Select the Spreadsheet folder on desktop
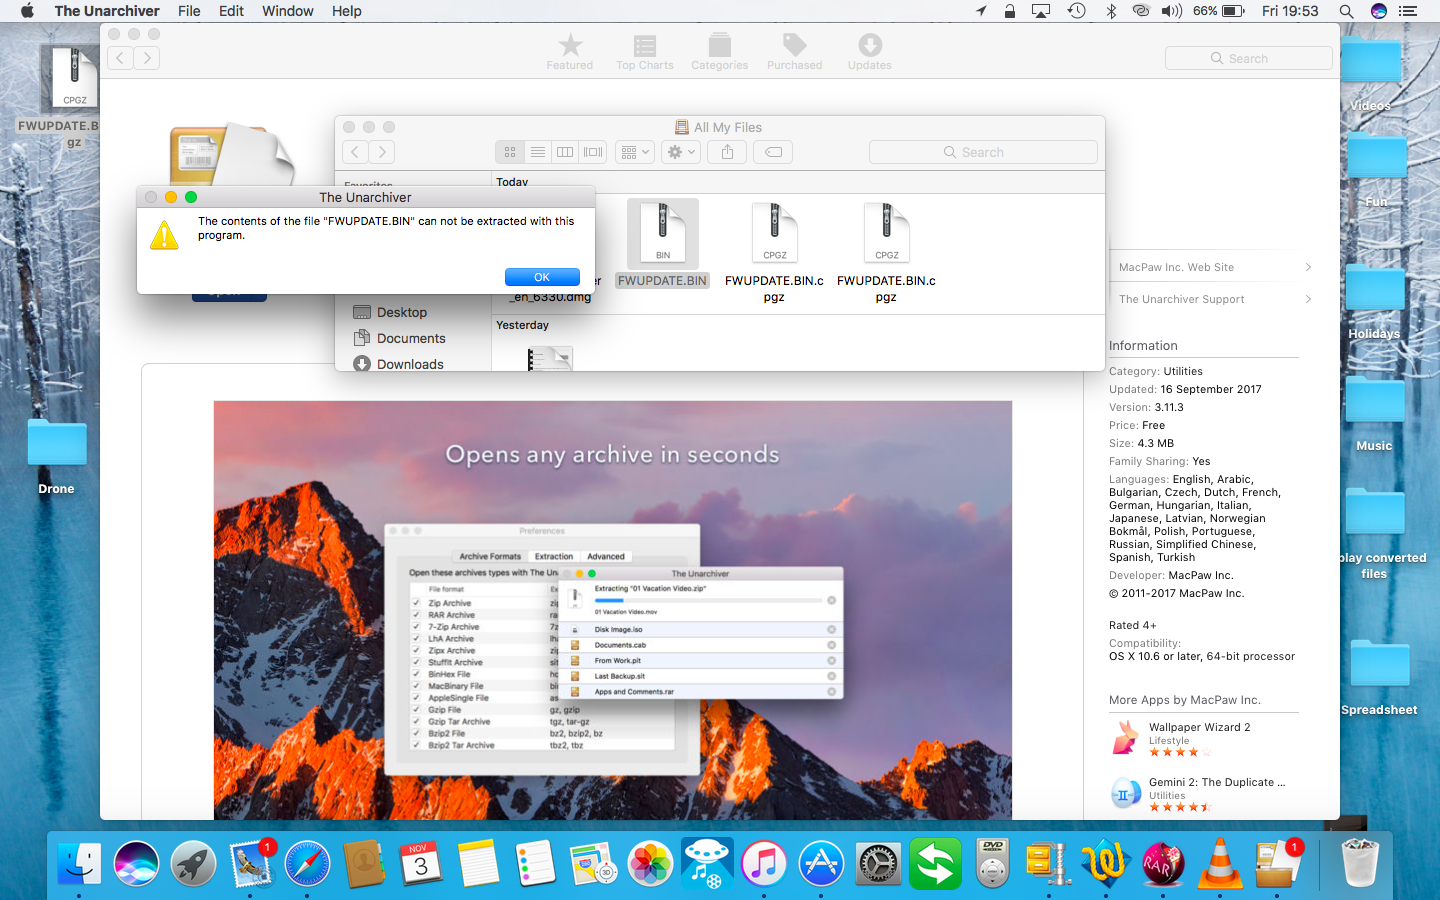The width and height of the screenshot is (1440, 900). pos(1380,676)
